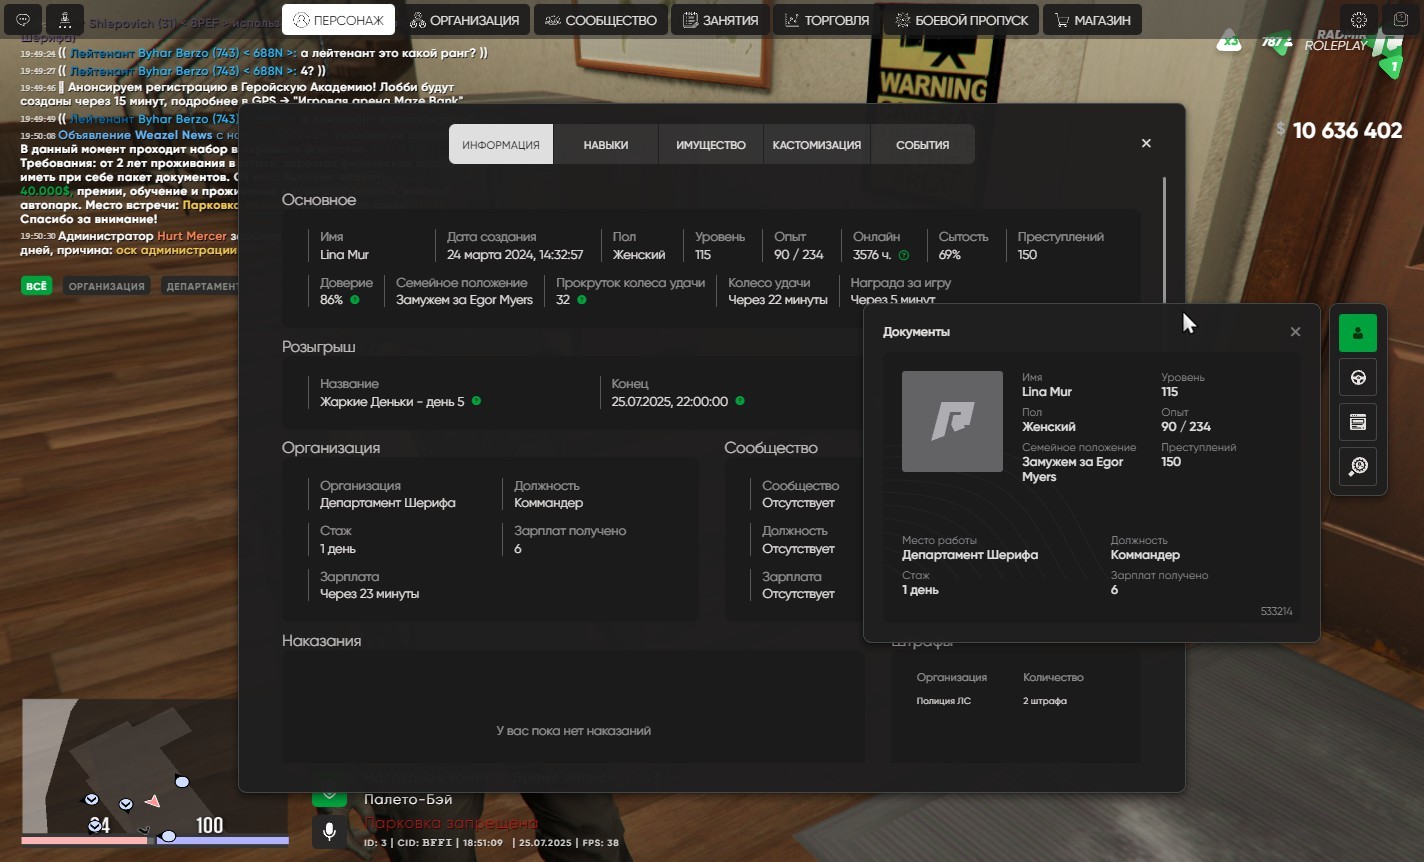Screen dimensions: 1424x862
Task: Click the 2 штрафа count in fines
Action: point(1045,701)
